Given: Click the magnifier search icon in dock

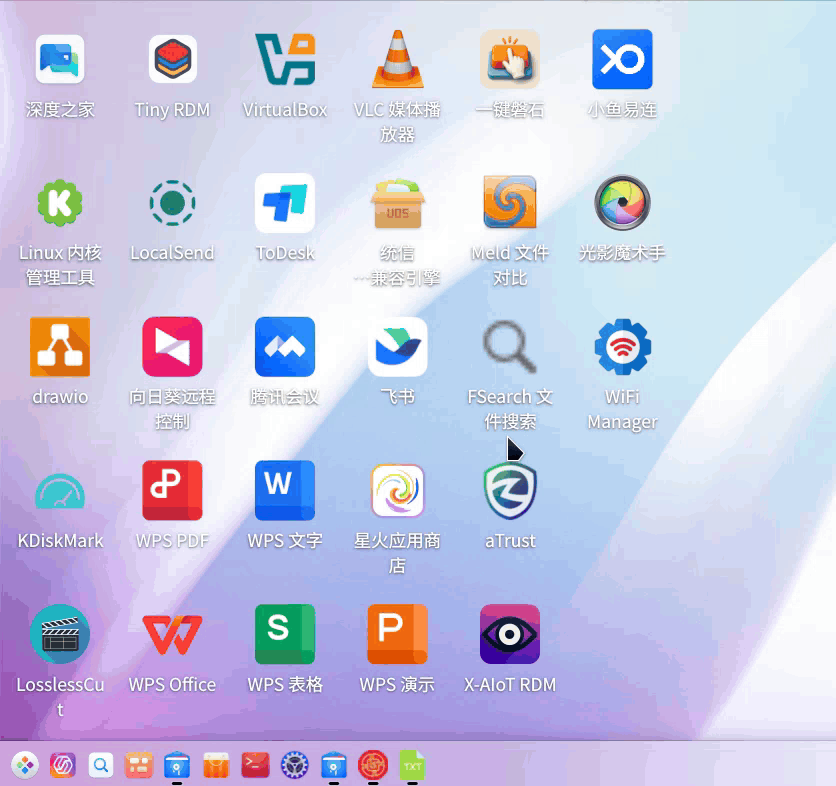Looking at the screenshot, I should pyautogui.click(x=101, y=766).
